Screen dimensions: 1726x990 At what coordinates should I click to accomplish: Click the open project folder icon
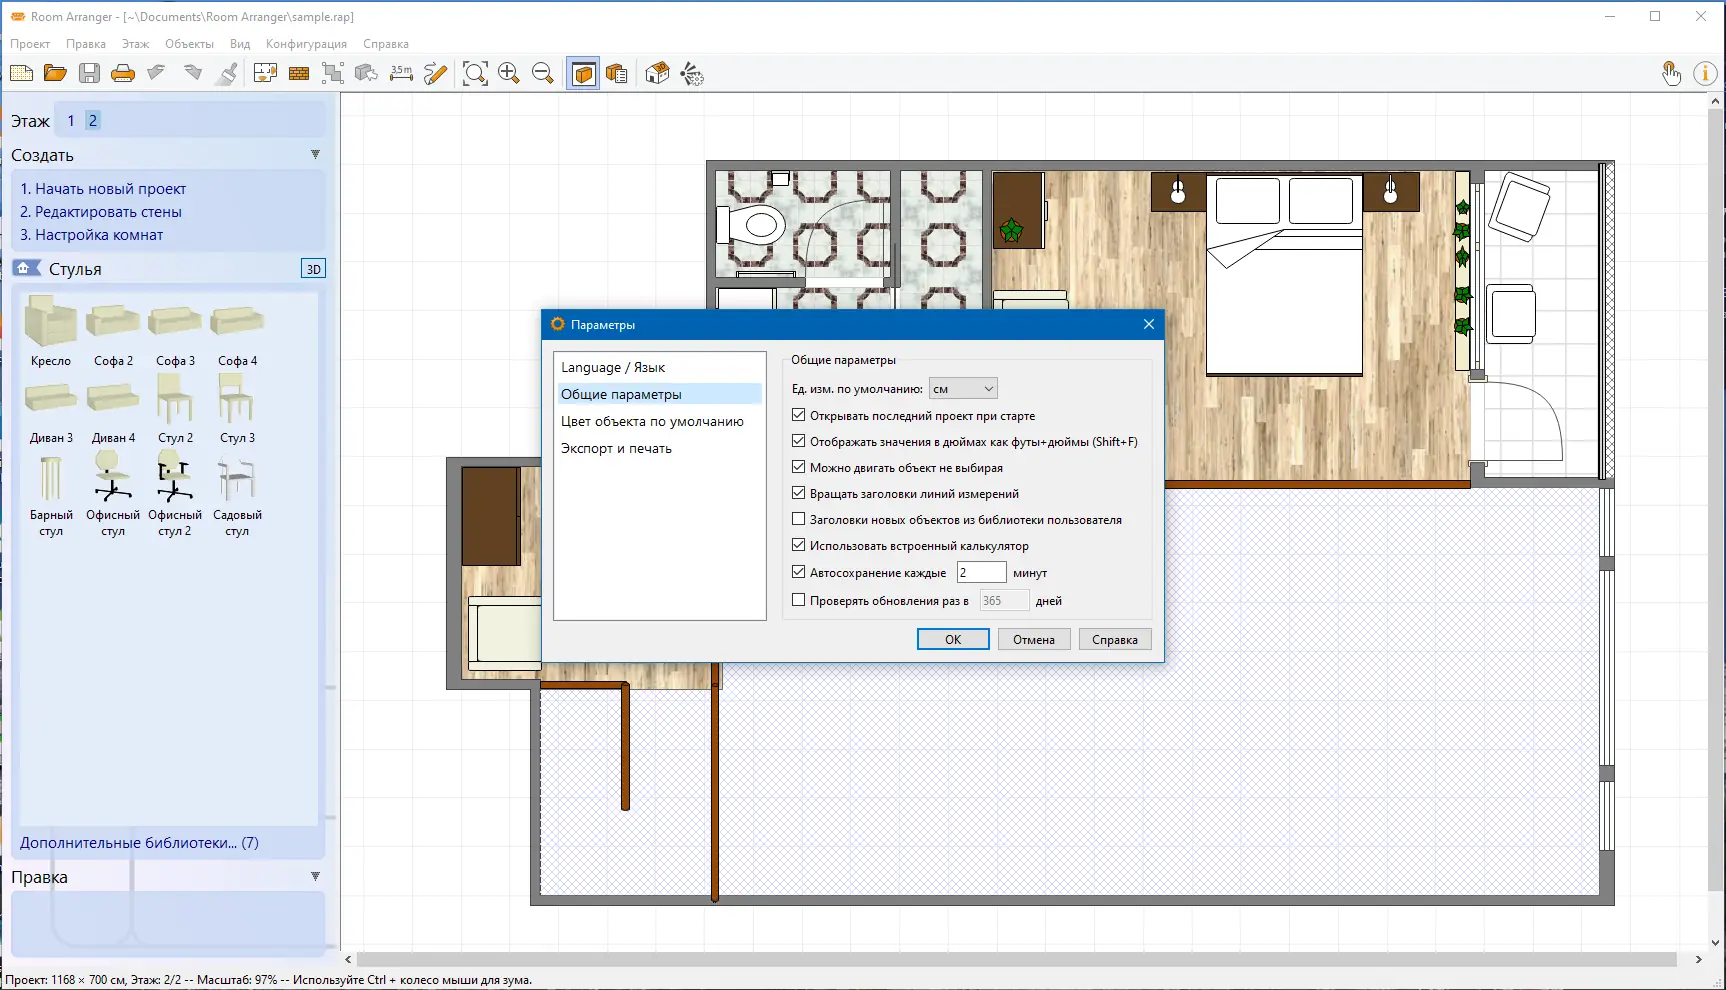click(x=55, y=73)
